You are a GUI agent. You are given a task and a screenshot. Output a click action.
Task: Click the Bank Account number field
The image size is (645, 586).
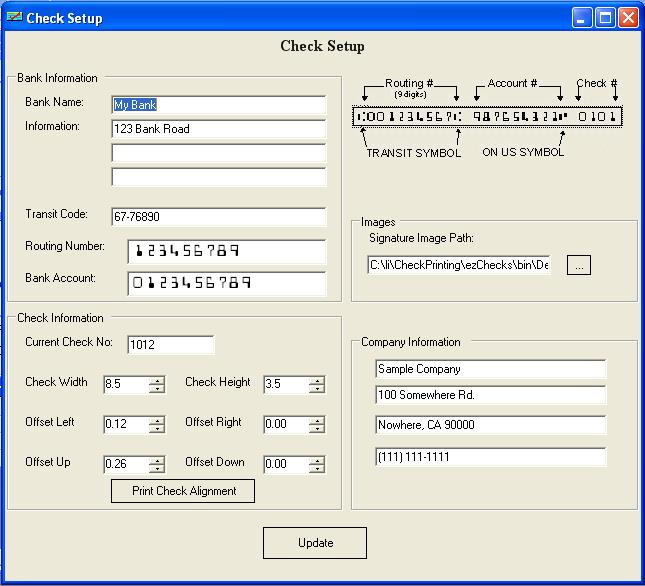226,283
